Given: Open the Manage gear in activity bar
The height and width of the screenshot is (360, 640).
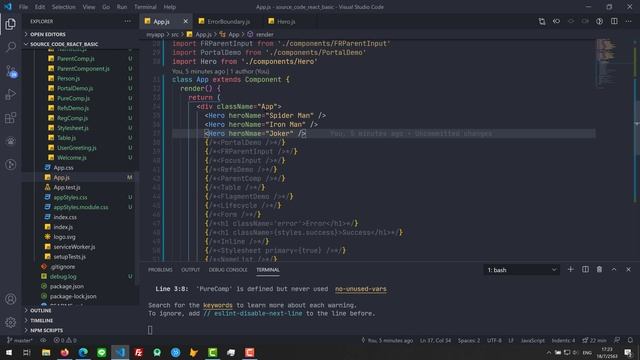Looking at the screenshot, I should tap(11, 322).
